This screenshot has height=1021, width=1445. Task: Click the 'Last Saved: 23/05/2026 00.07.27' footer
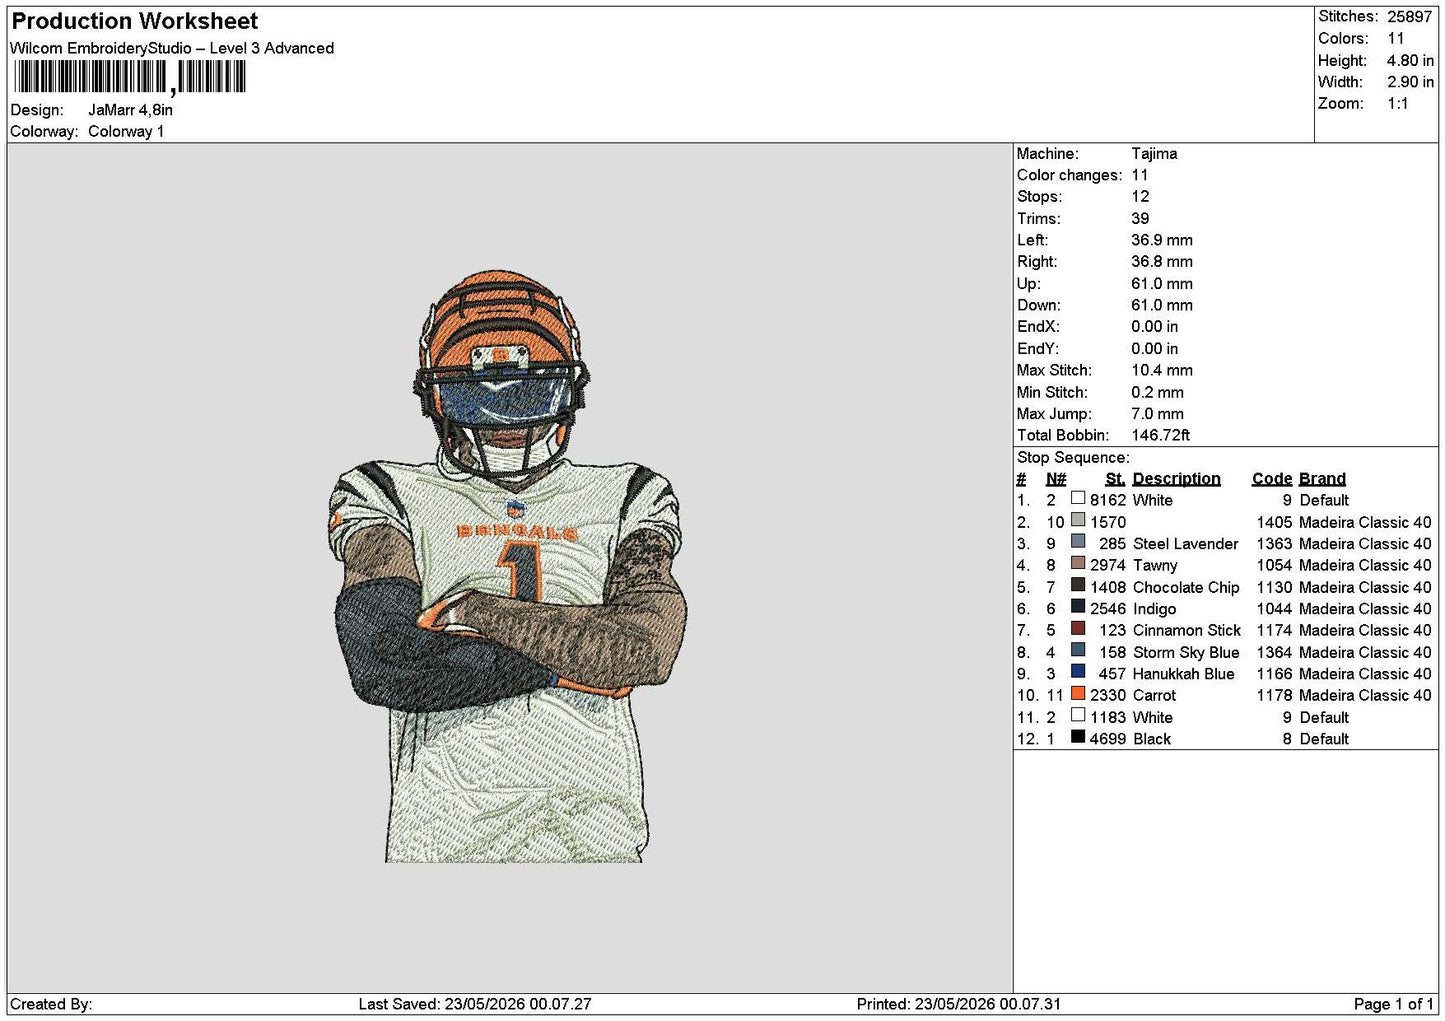tap(475, 1004)
